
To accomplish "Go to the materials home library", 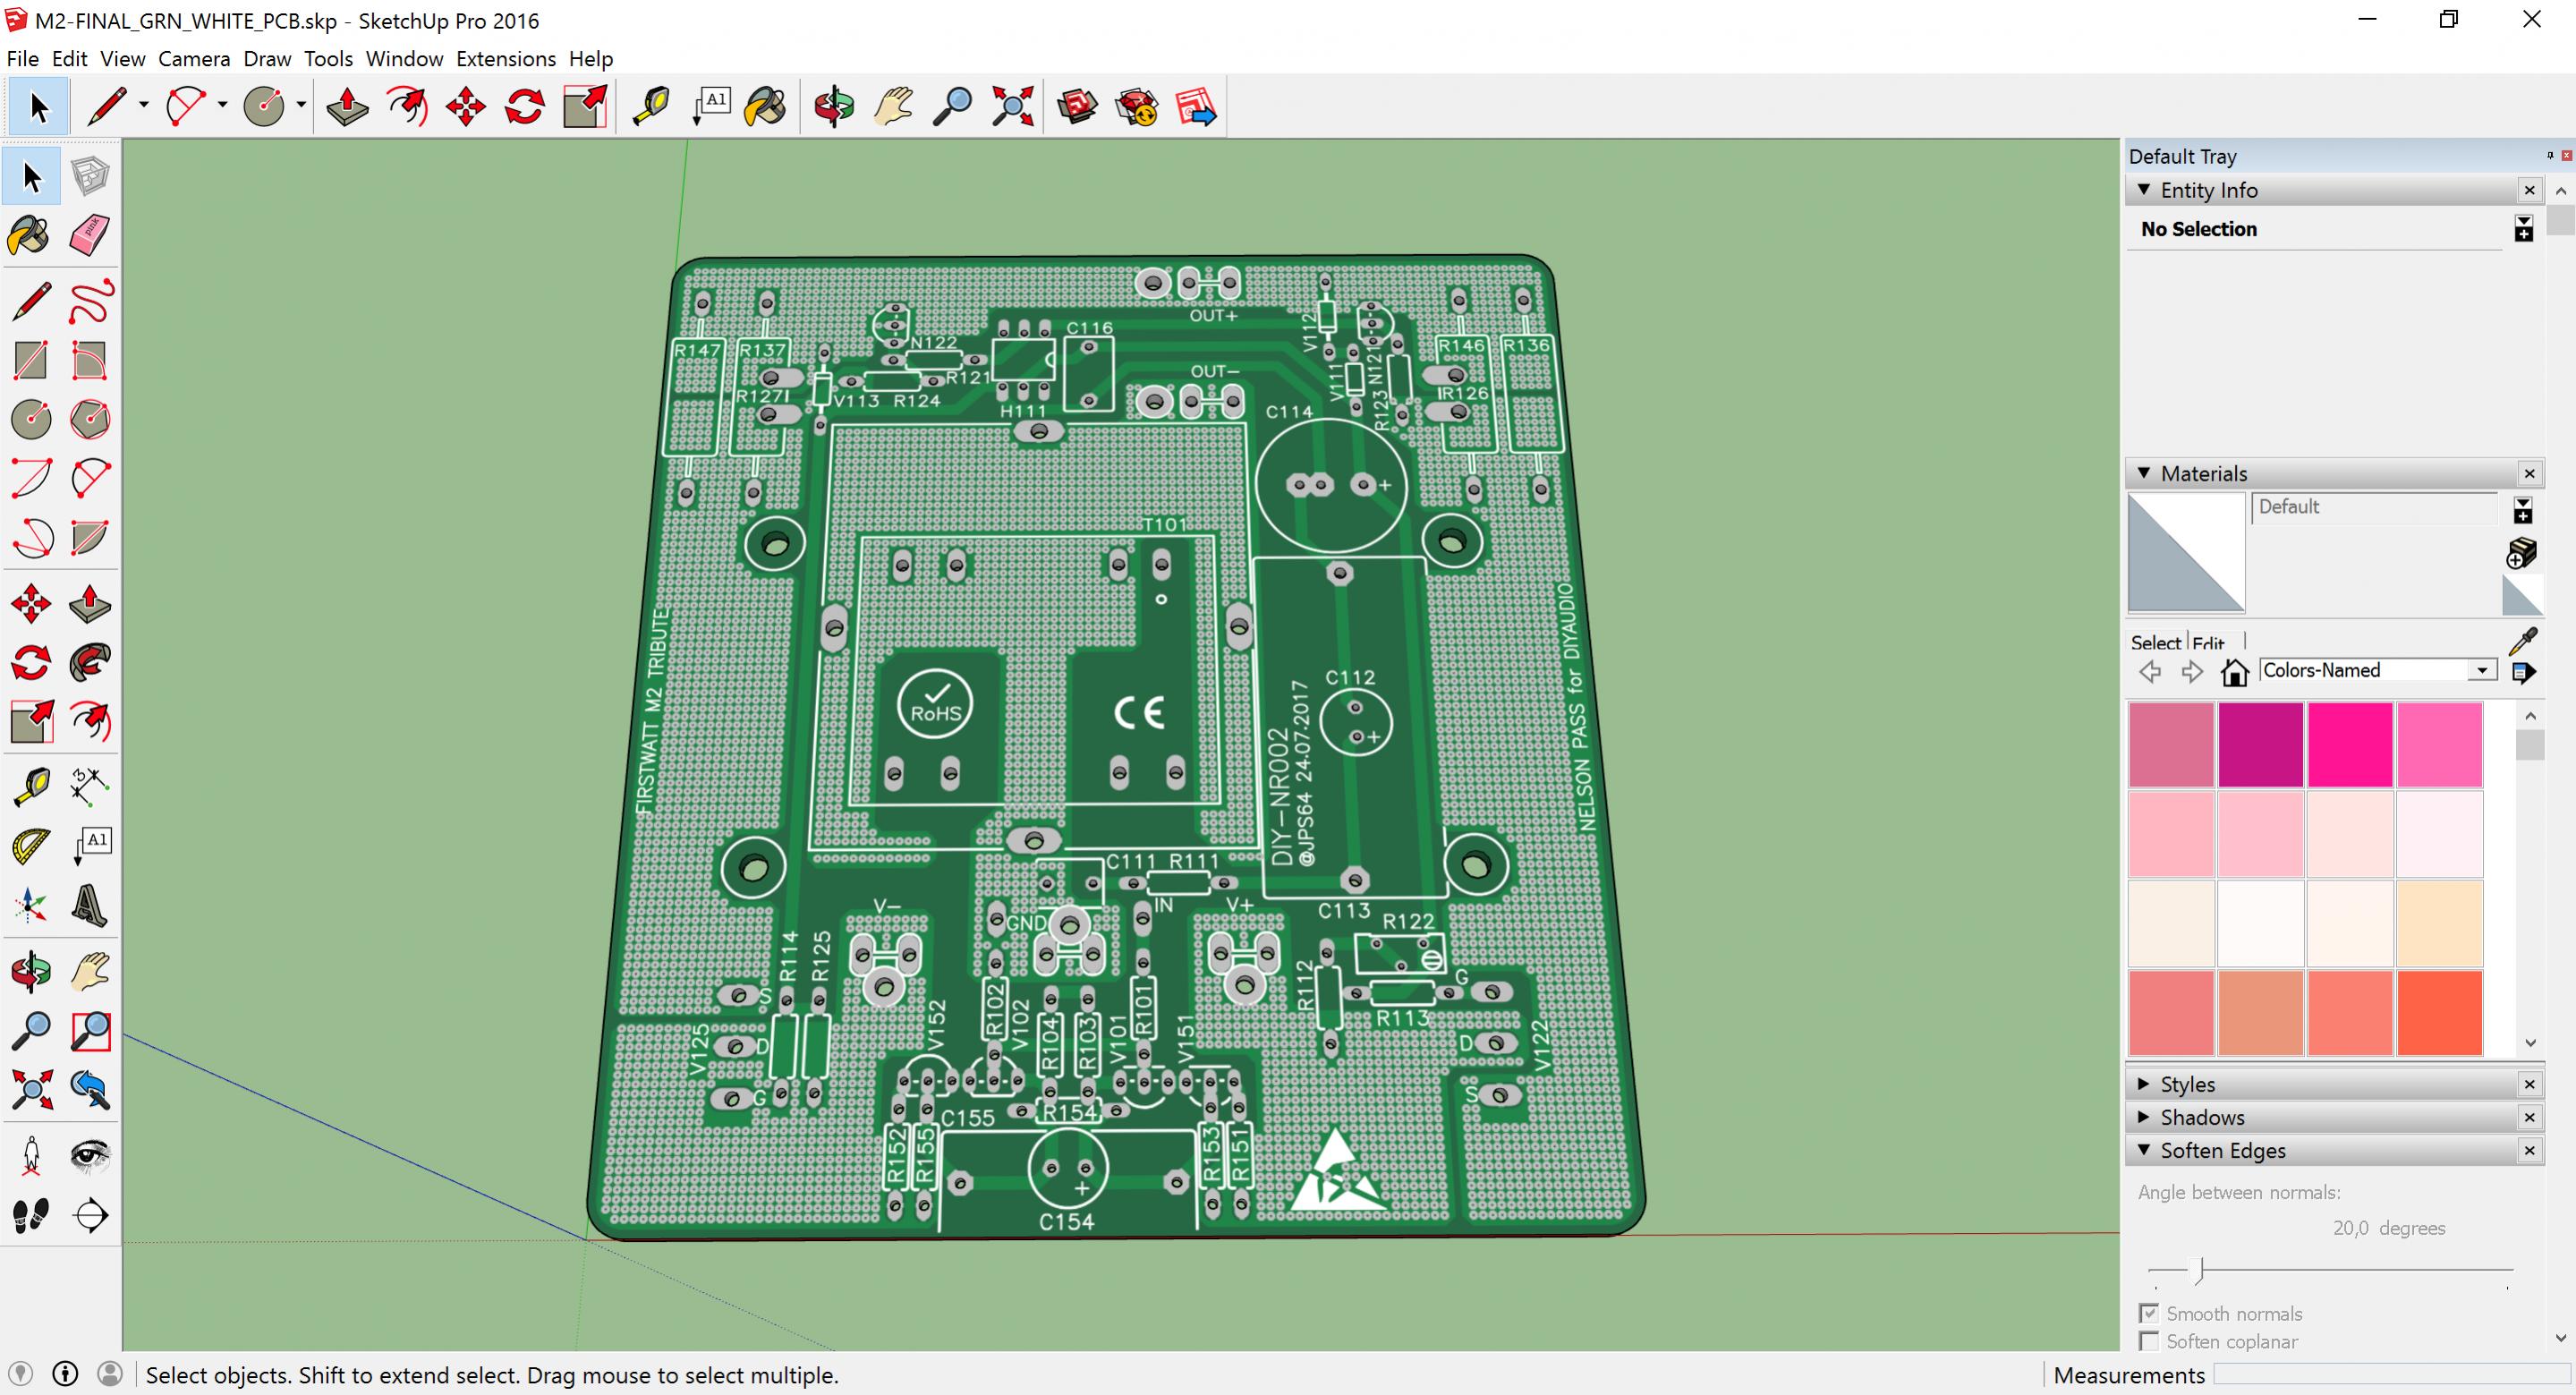I will pyautogui.click(x=2234, y=671).
